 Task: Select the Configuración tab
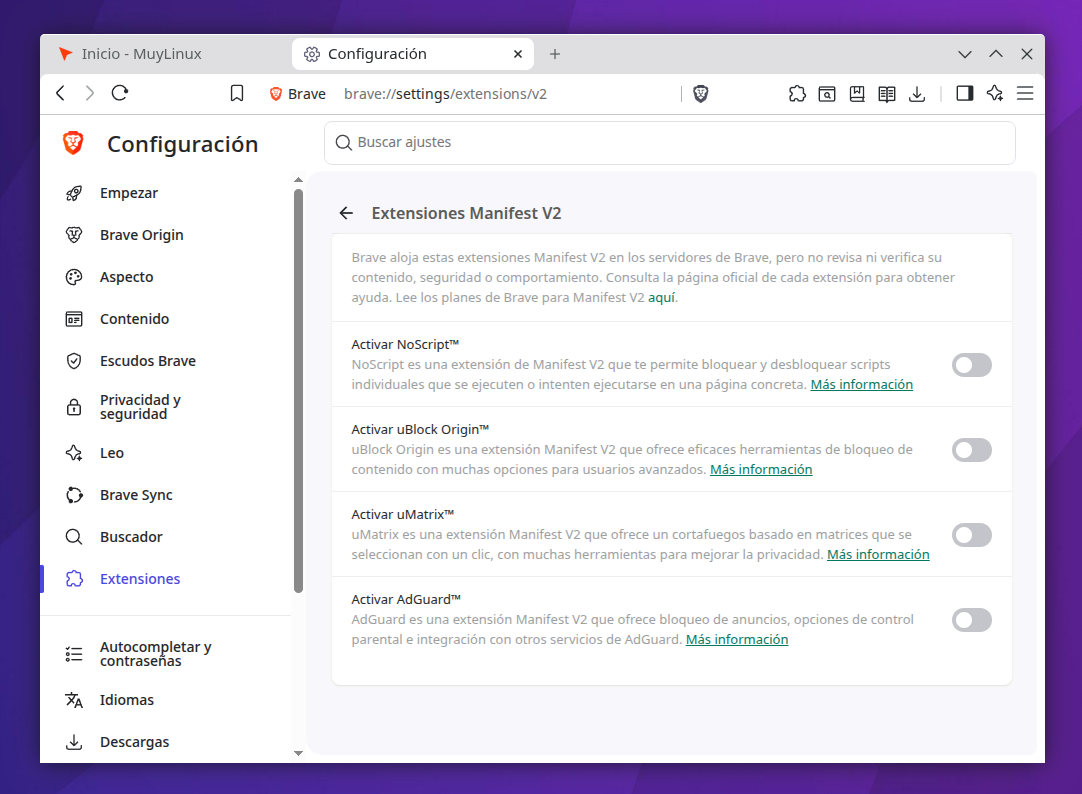click(x=413, y=54)
